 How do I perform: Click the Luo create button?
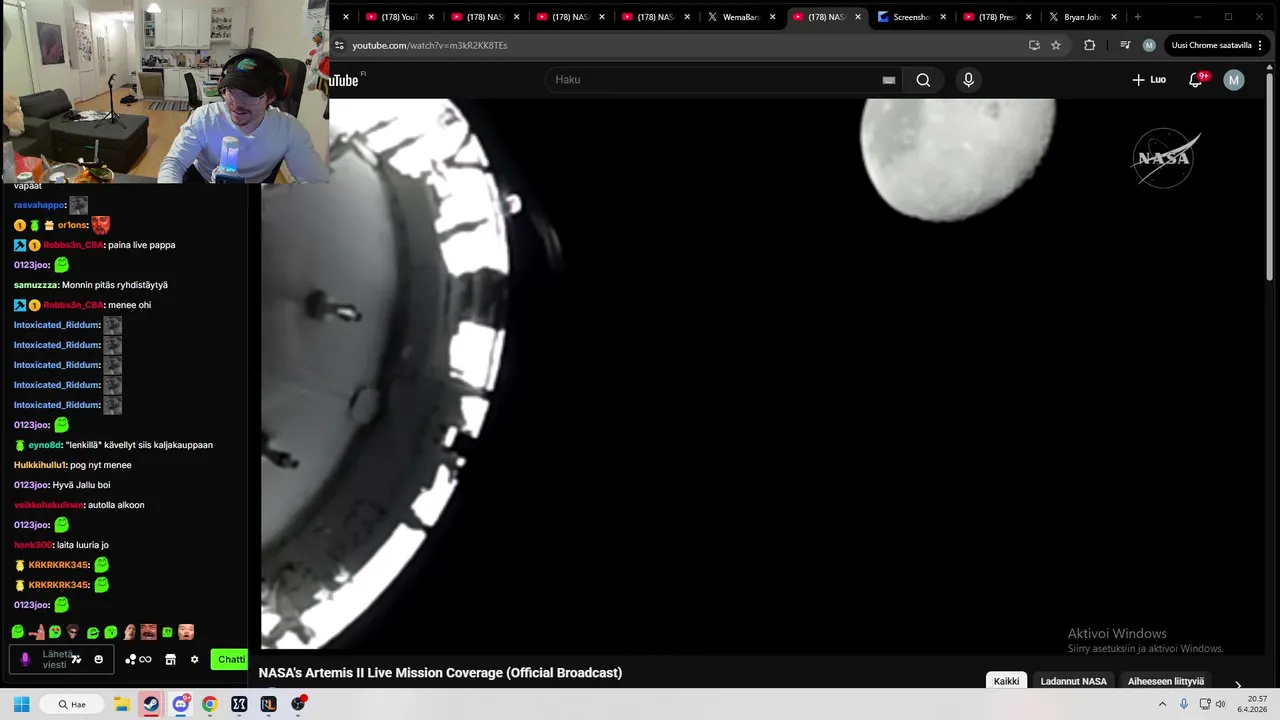click(1149, 80)
